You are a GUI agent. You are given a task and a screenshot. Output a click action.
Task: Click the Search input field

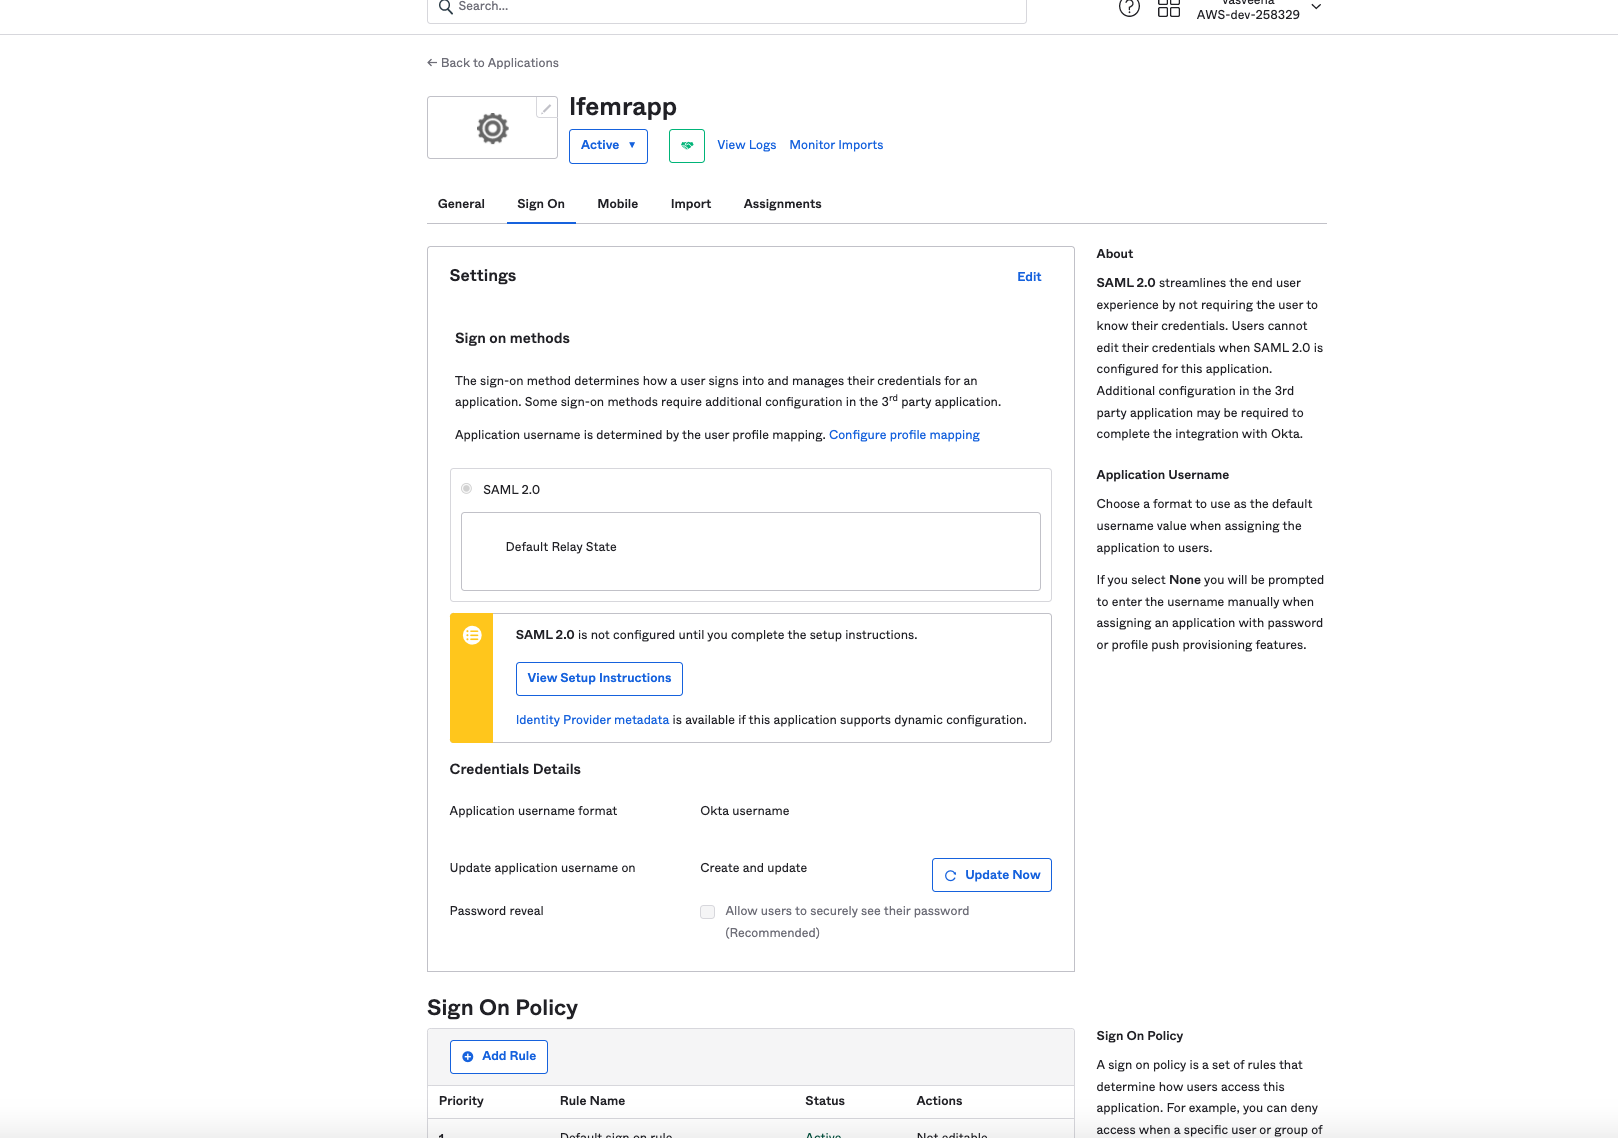(x=727, y=9)
